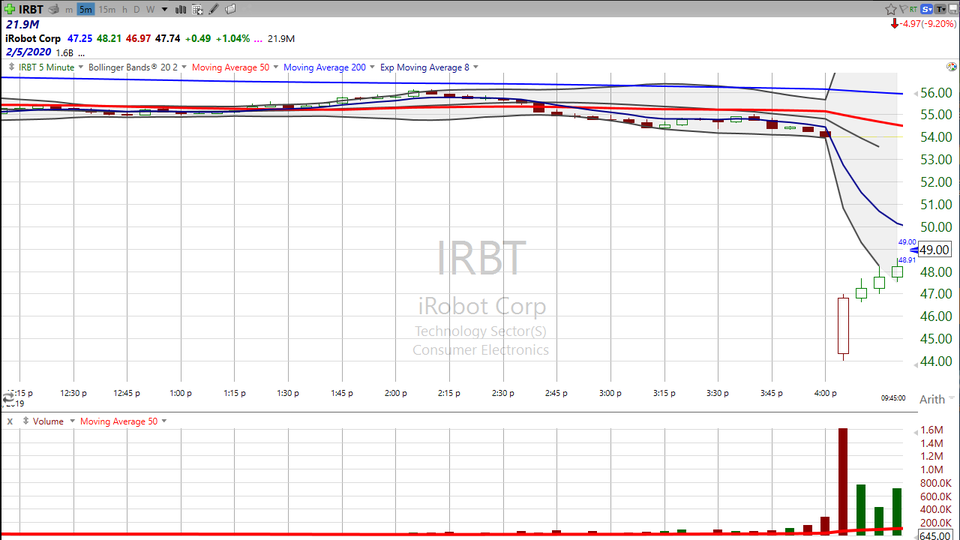Image resolution: width=960 pixels, height=540 pixels.
Task: Click the green high price 48.21
Action: click(x=109, y=39)
